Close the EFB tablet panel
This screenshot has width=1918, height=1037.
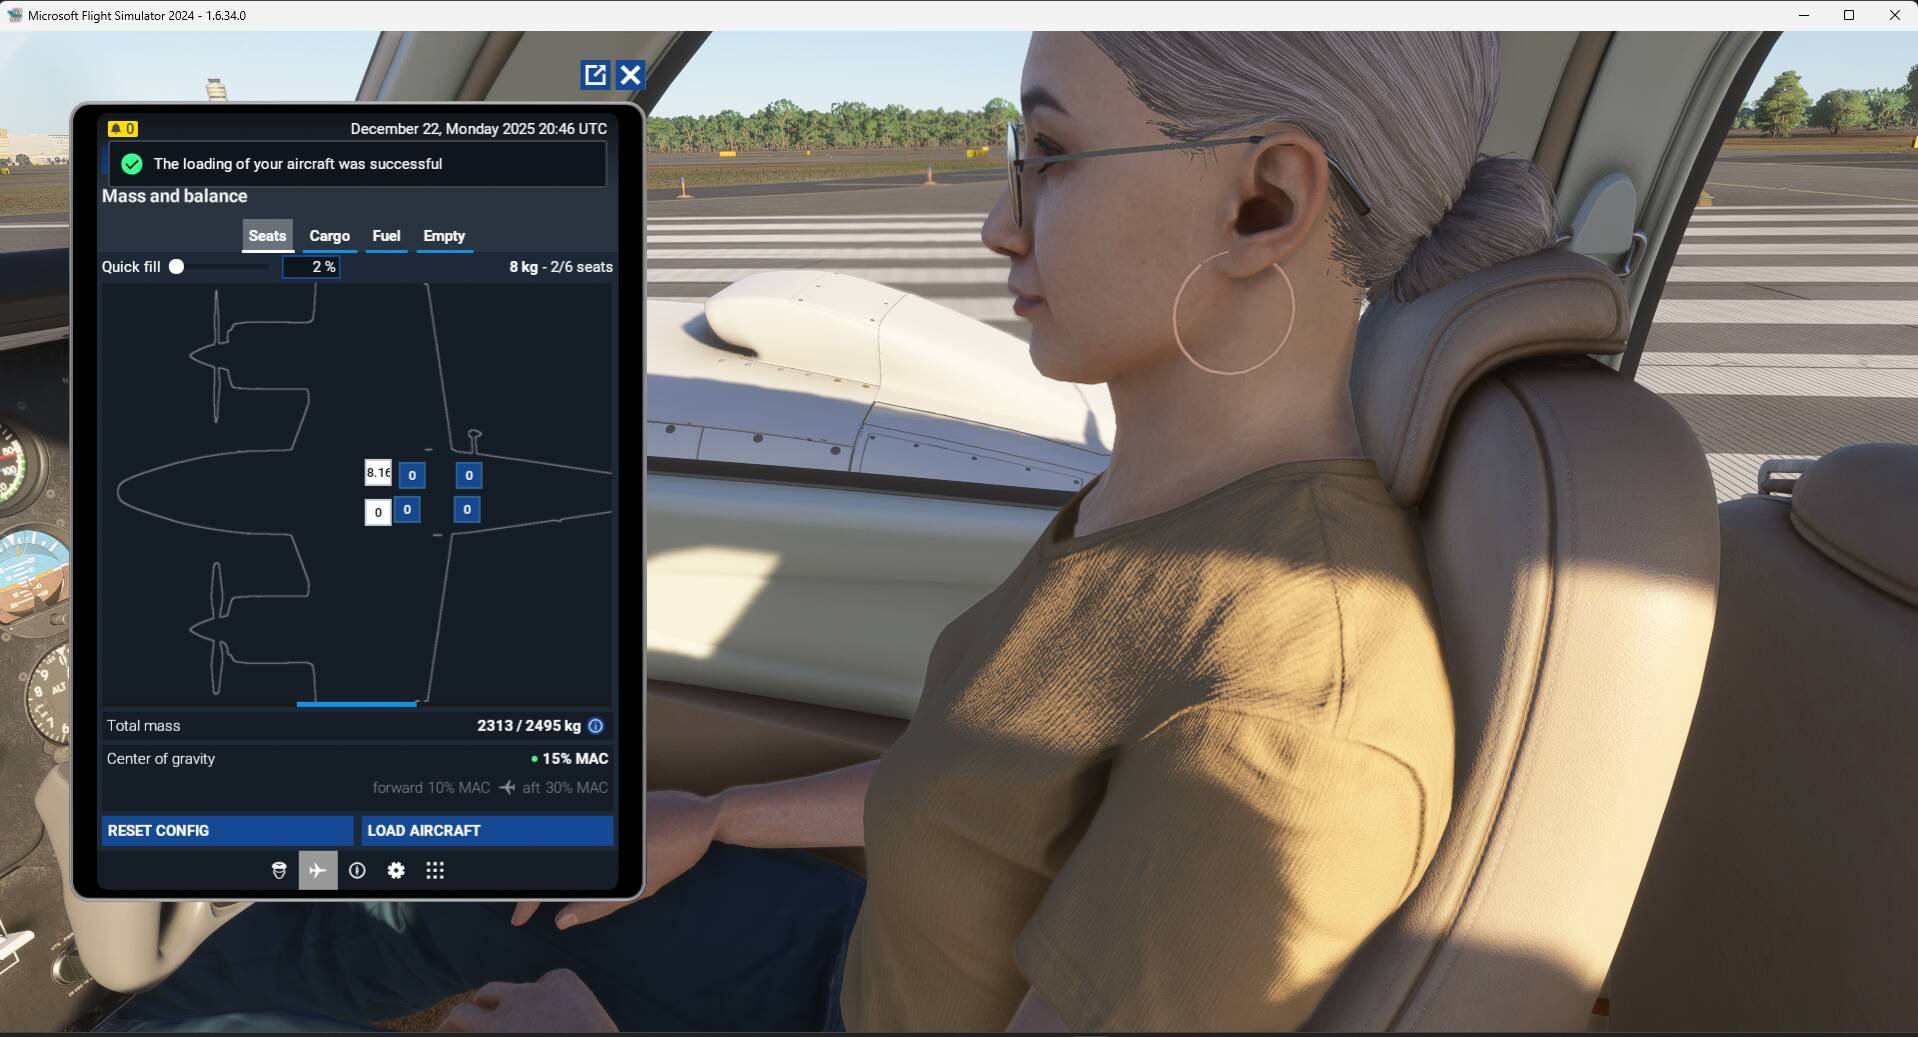[630, 75]
